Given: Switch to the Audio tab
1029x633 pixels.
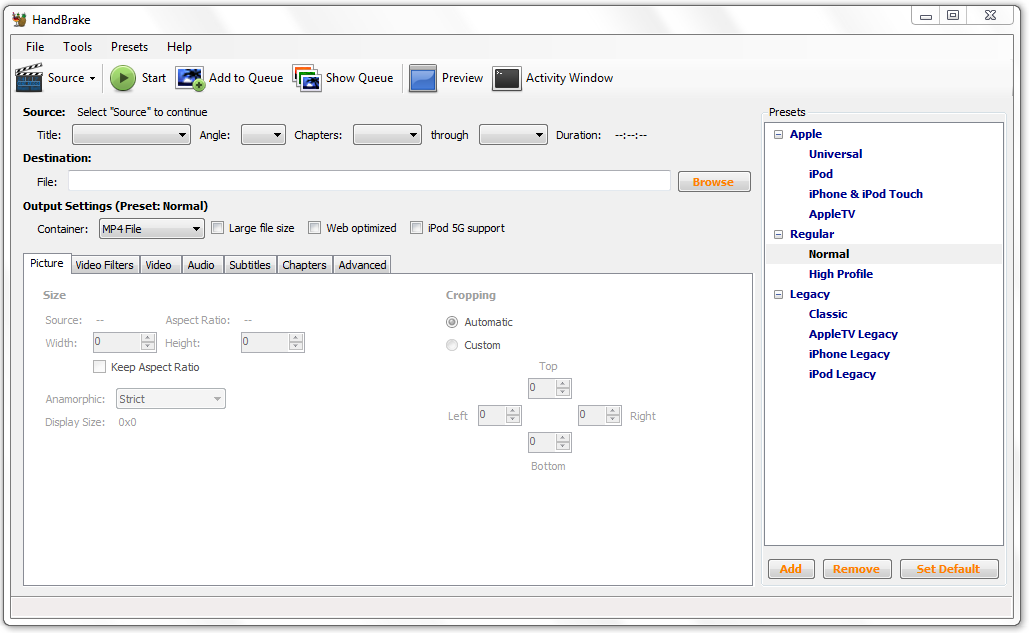Looking at the screenshot, I should (201, 265).
